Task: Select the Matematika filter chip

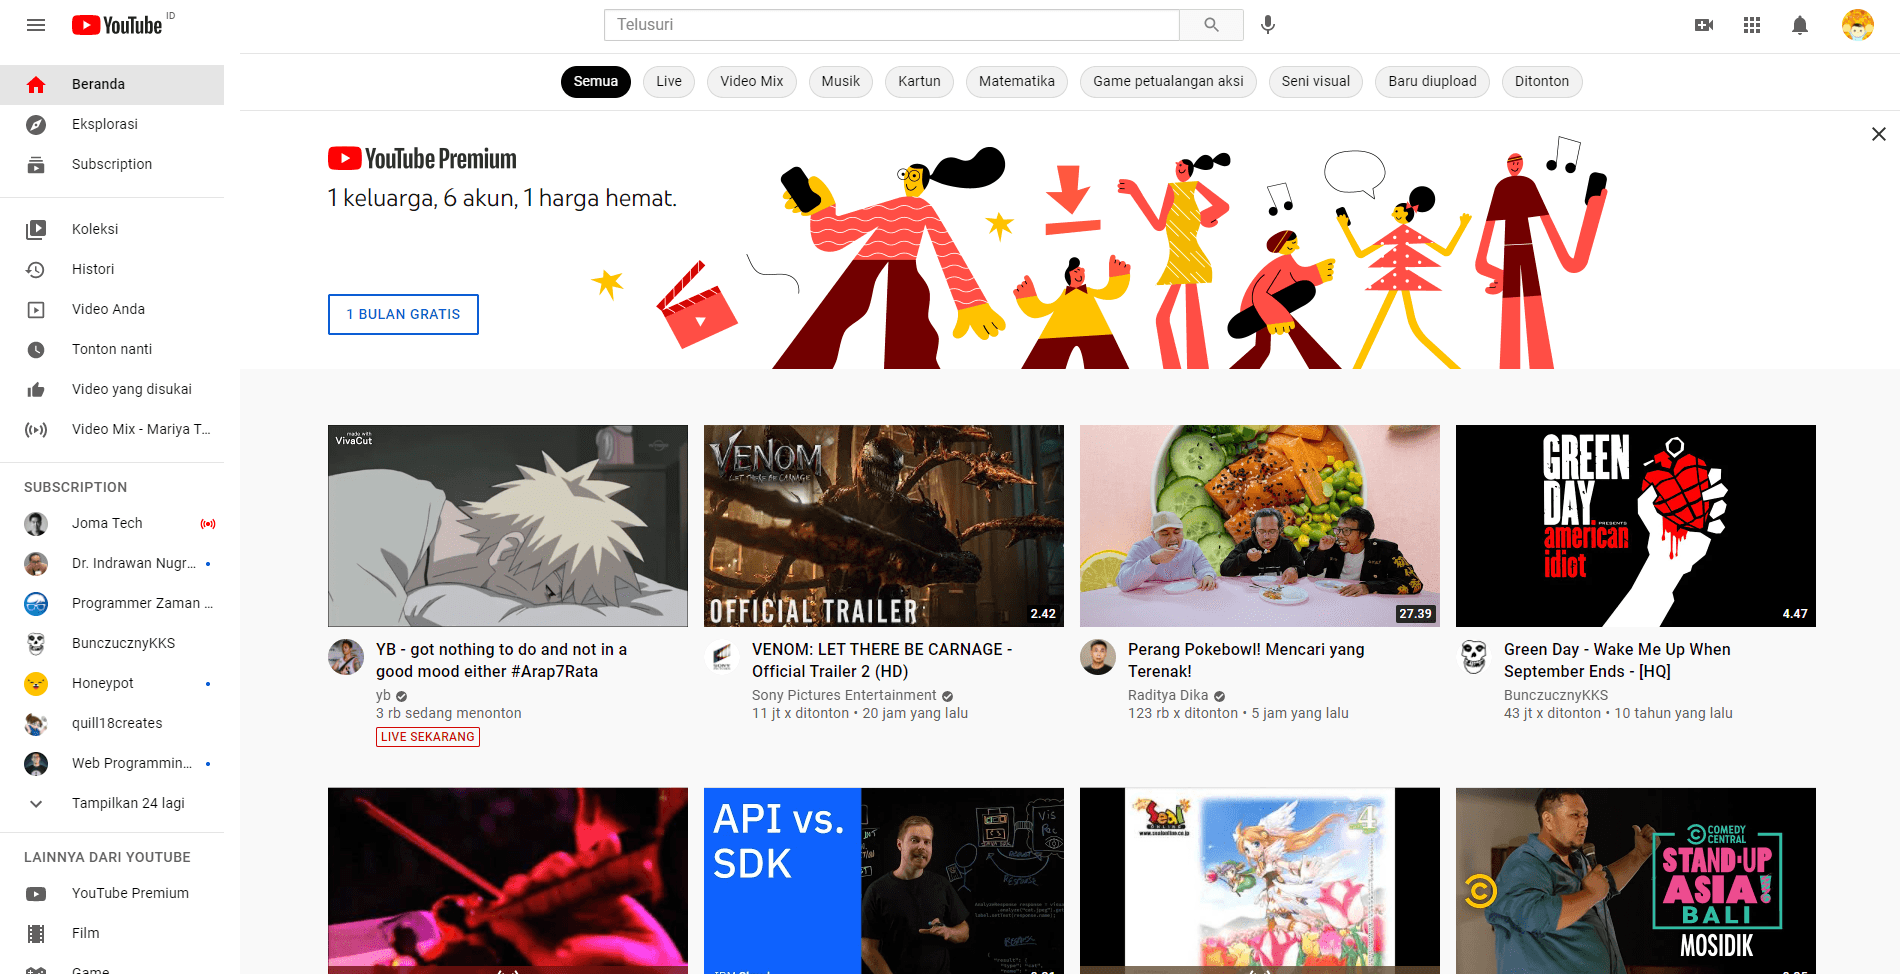Action: (x=1017, y=82)
